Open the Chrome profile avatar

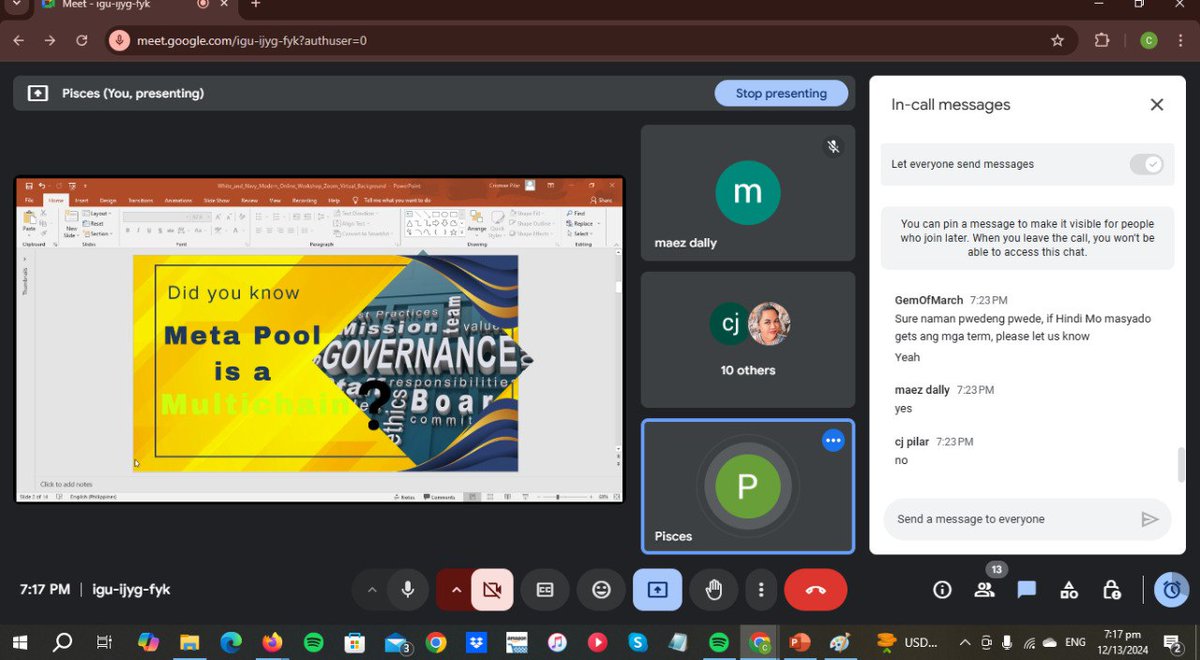tap(1149, 41)
